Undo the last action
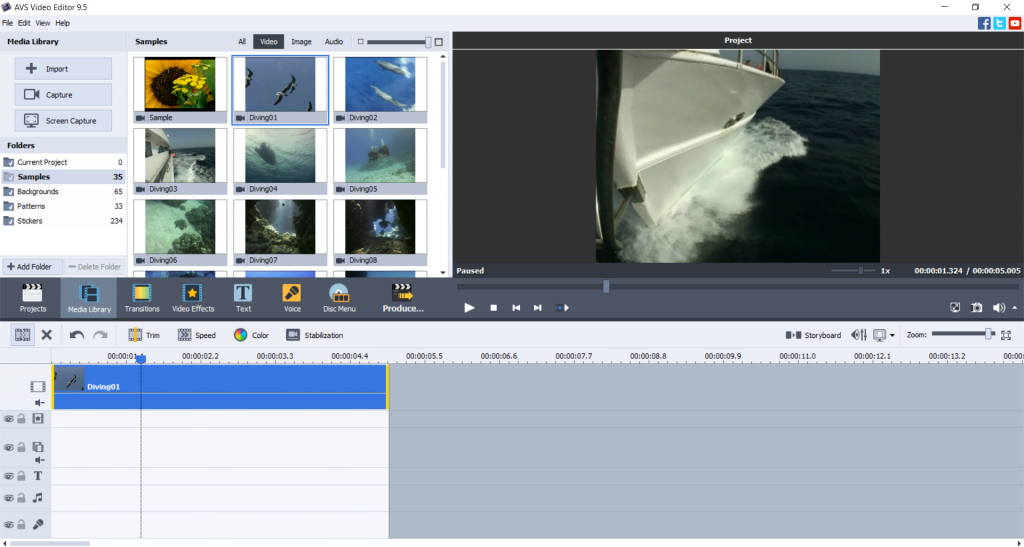 point(77,335)
